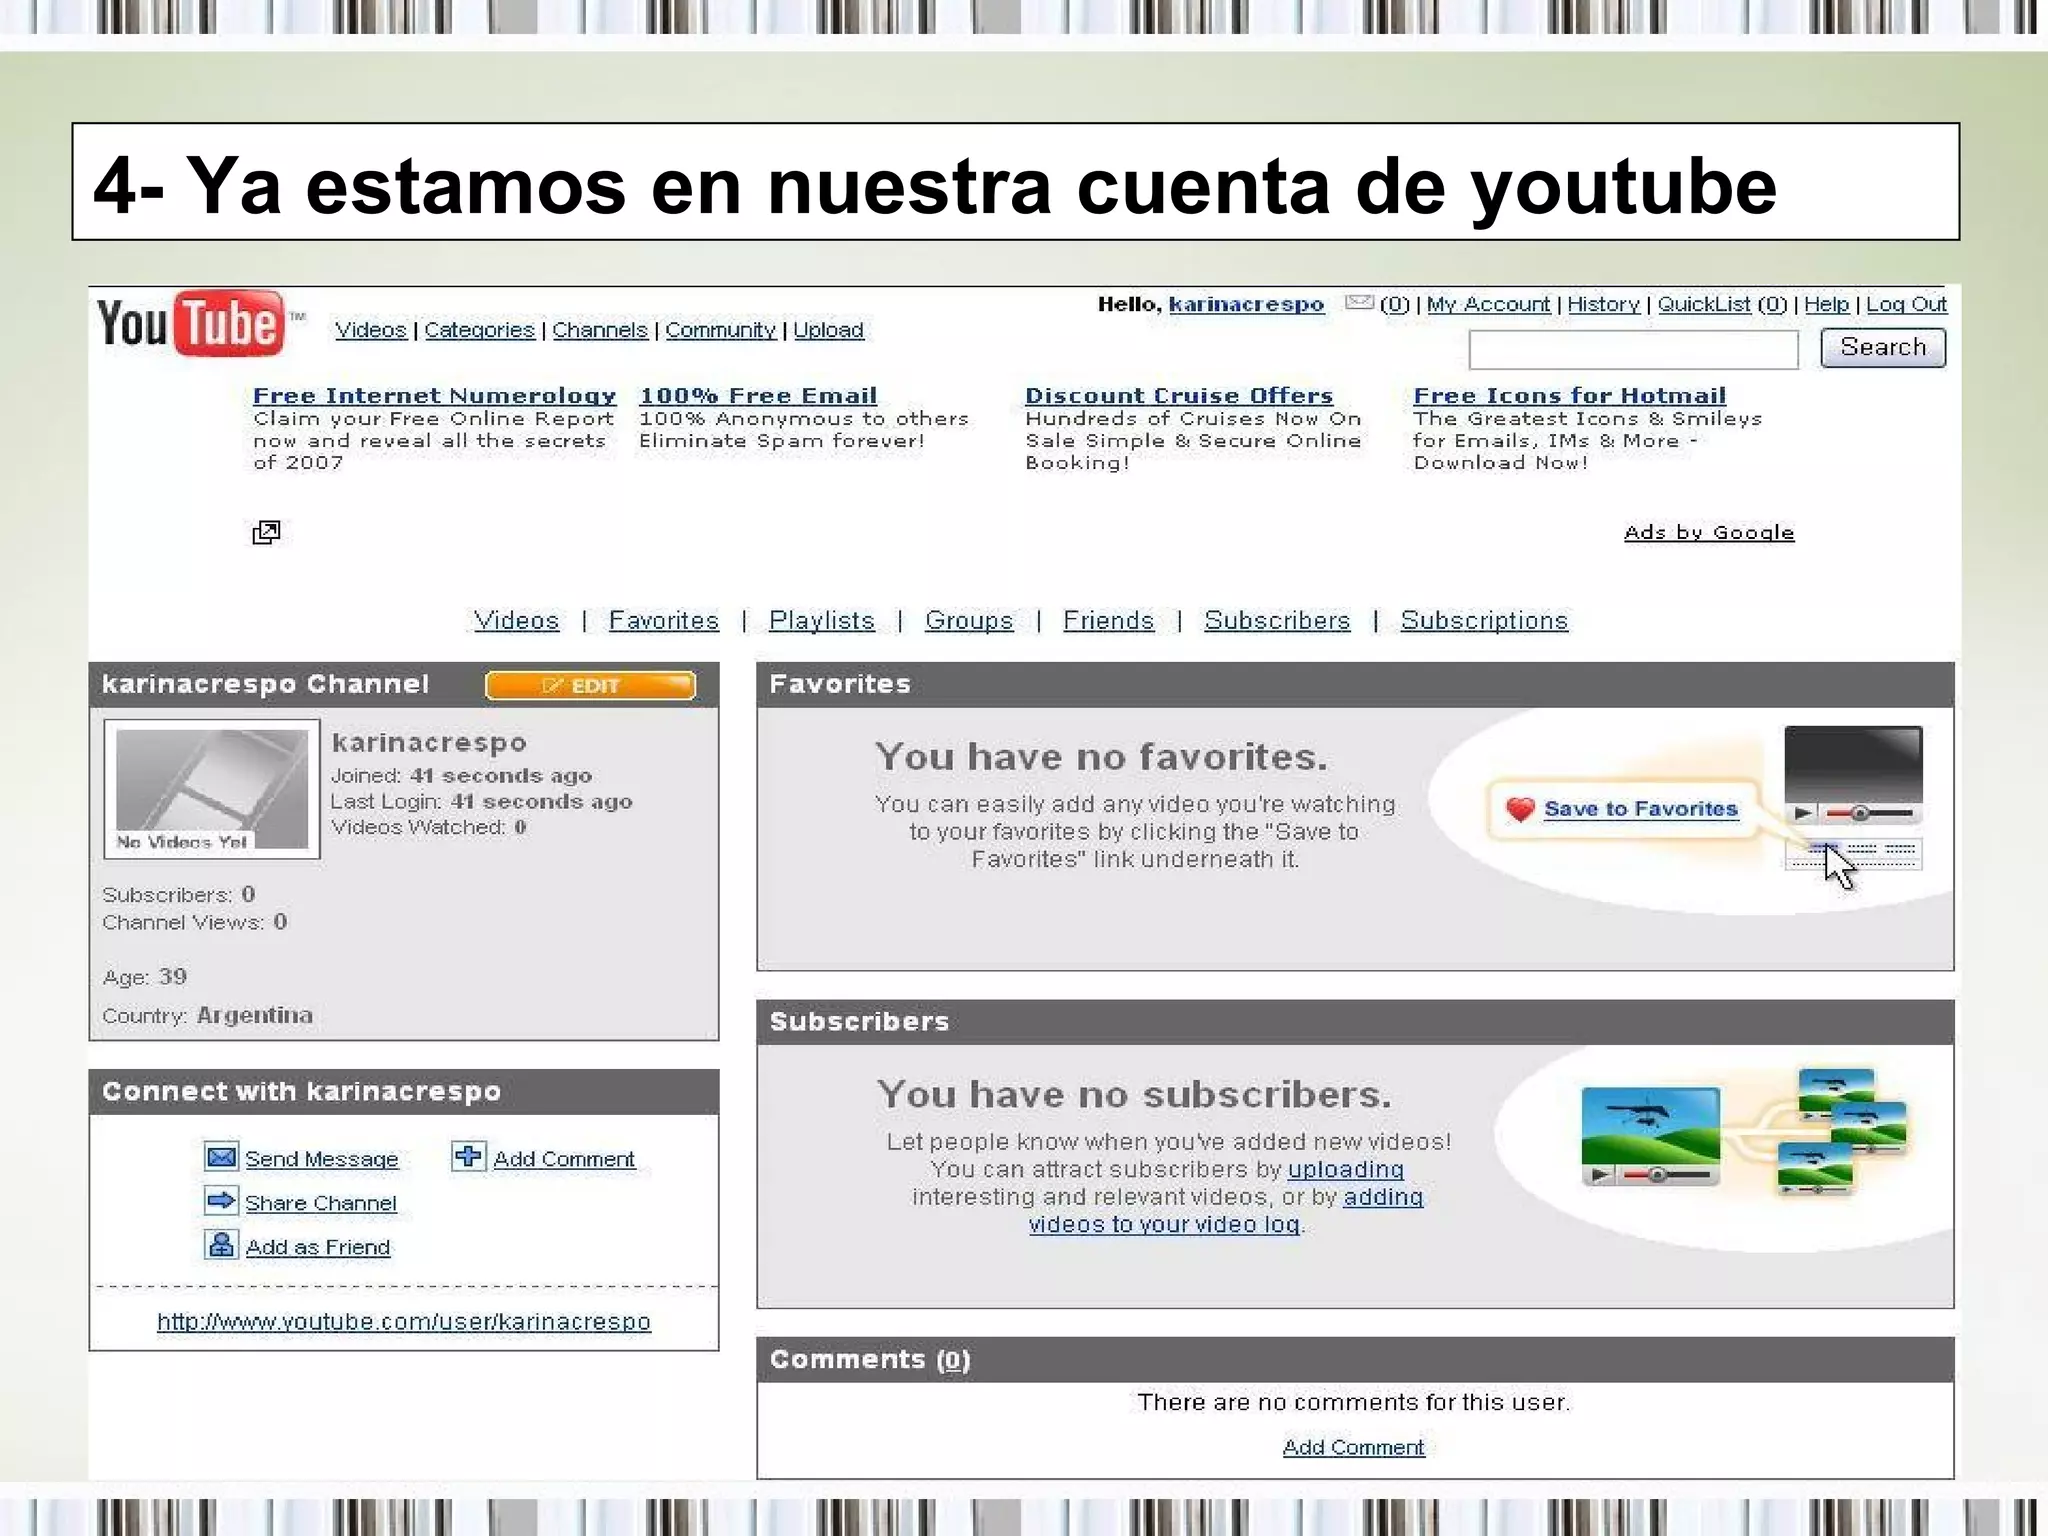Switch to Subscribers tab
The height and width of the screenshot is (1536, 2048).
(x=1277, y=620)
